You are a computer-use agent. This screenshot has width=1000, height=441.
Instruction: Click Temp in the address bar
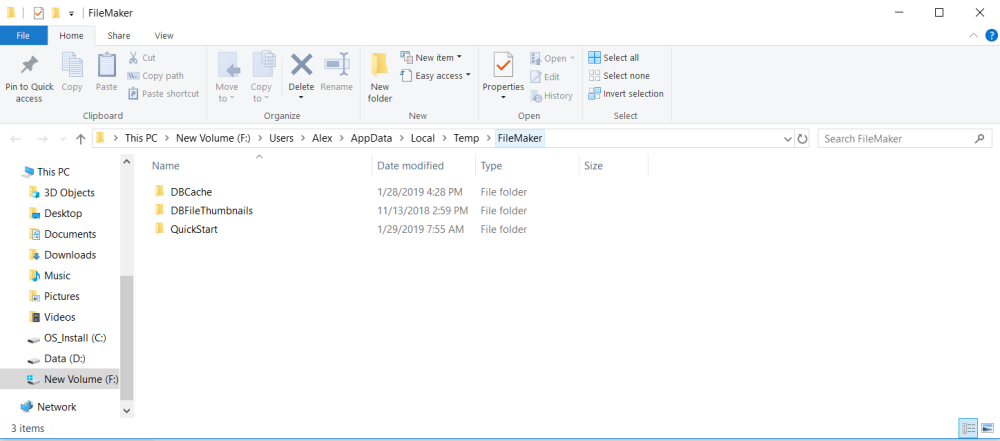click(466, 138)
